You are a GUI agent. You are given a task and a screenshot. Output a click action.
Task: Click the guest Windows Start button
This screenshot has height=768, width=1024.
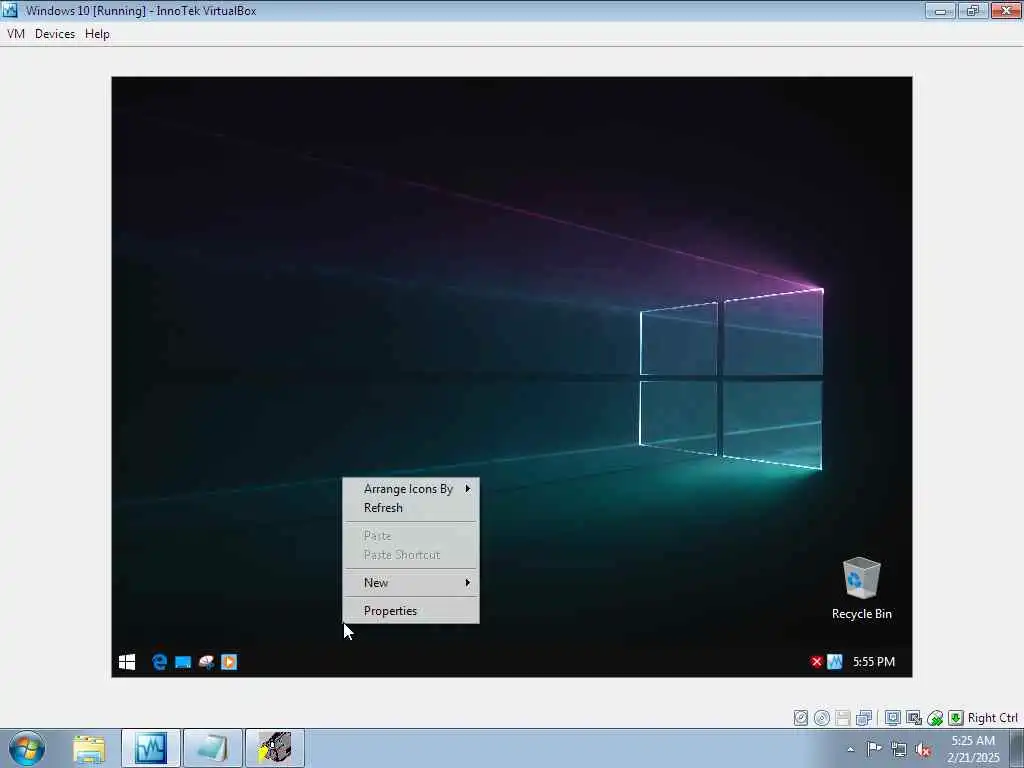pos(127,662)
